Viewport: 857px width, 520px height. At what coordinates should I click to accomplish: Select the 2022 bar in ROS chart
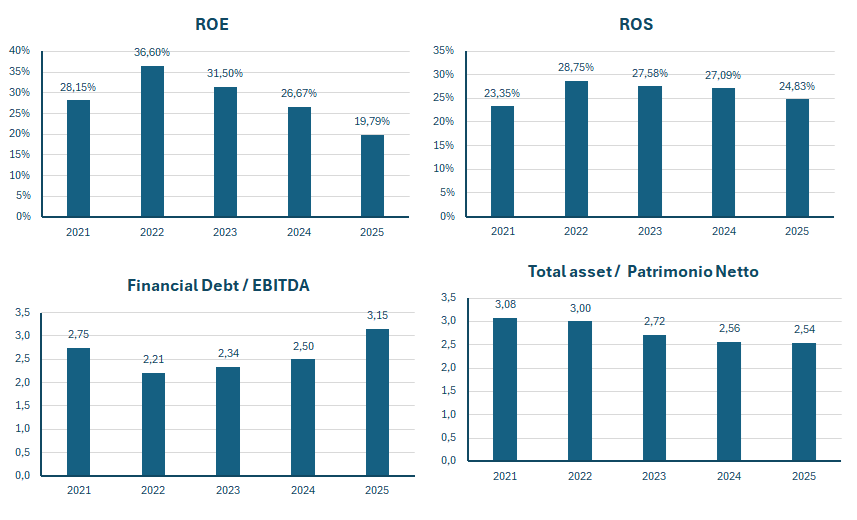[x=576, y=149]
